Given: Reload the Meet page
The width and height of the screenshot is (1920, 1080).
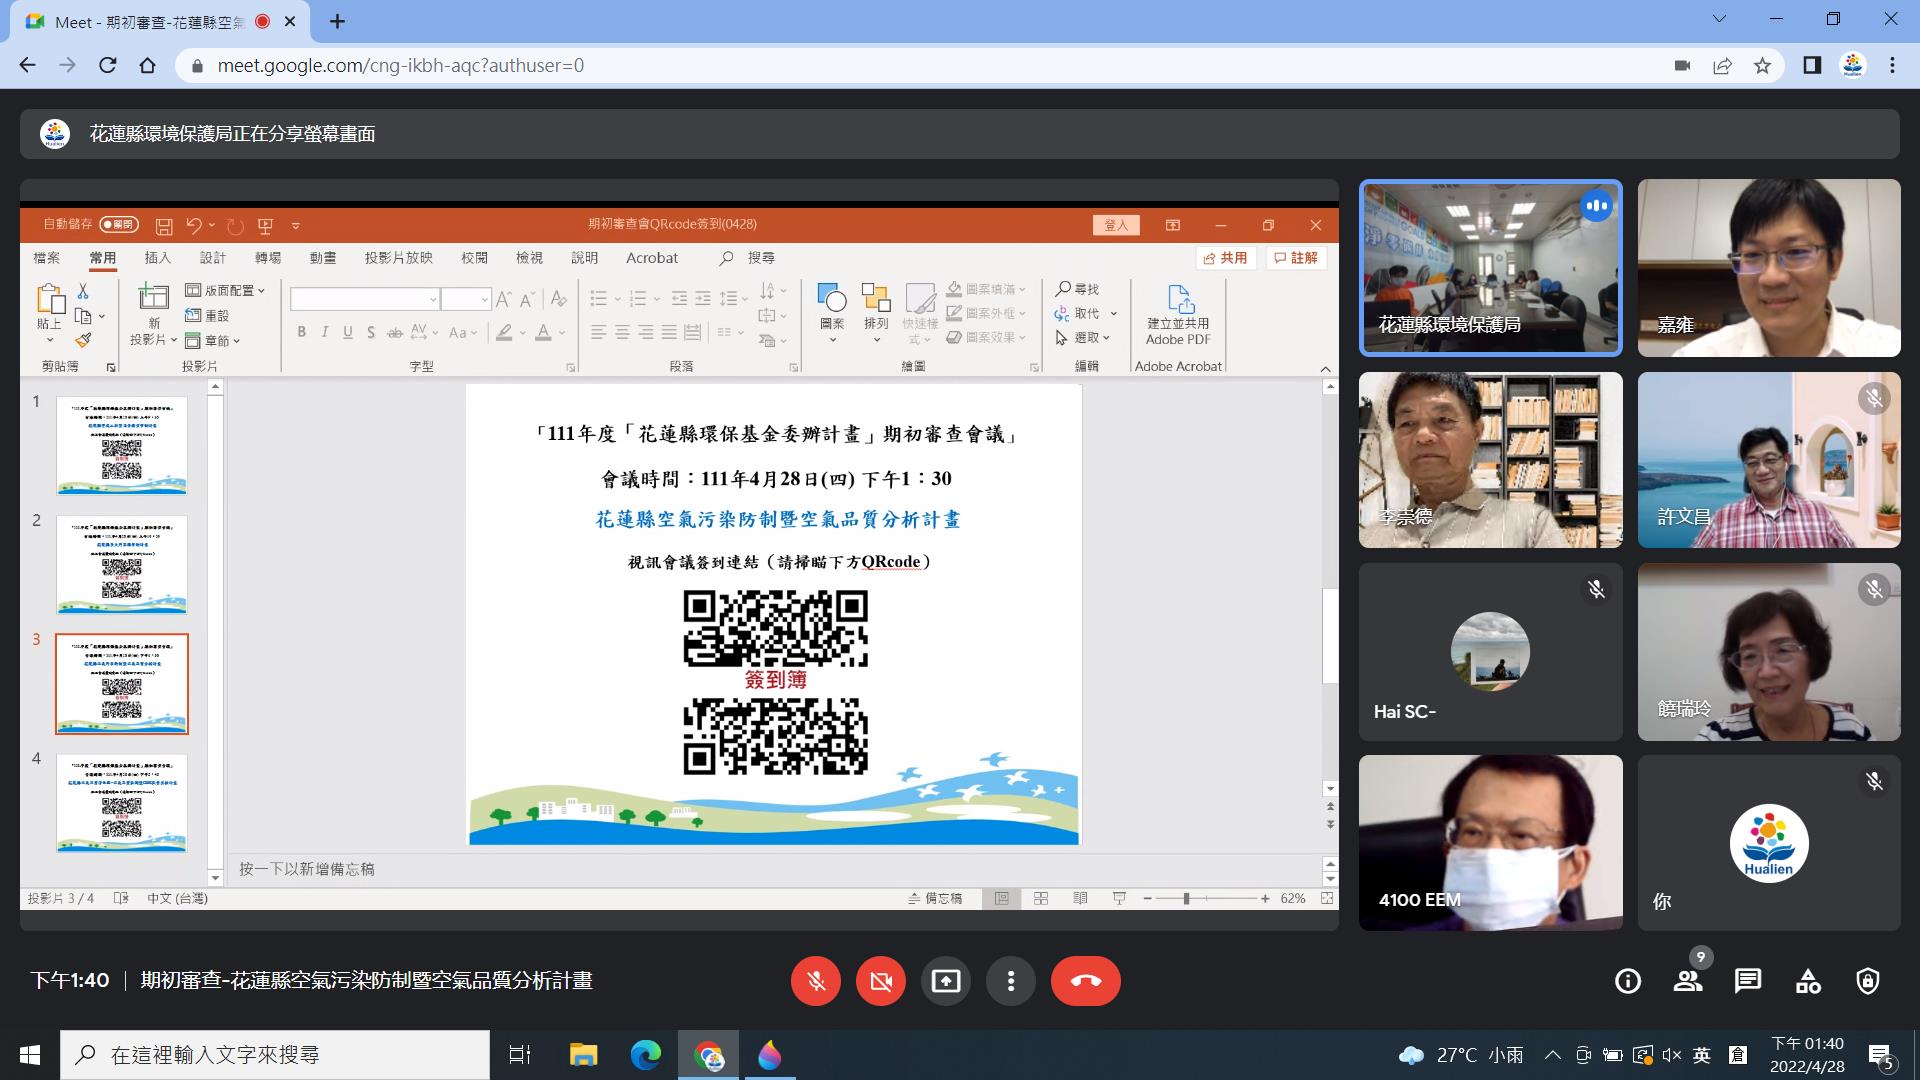Looking at the screenshot, I should click(x=108, y=66).
